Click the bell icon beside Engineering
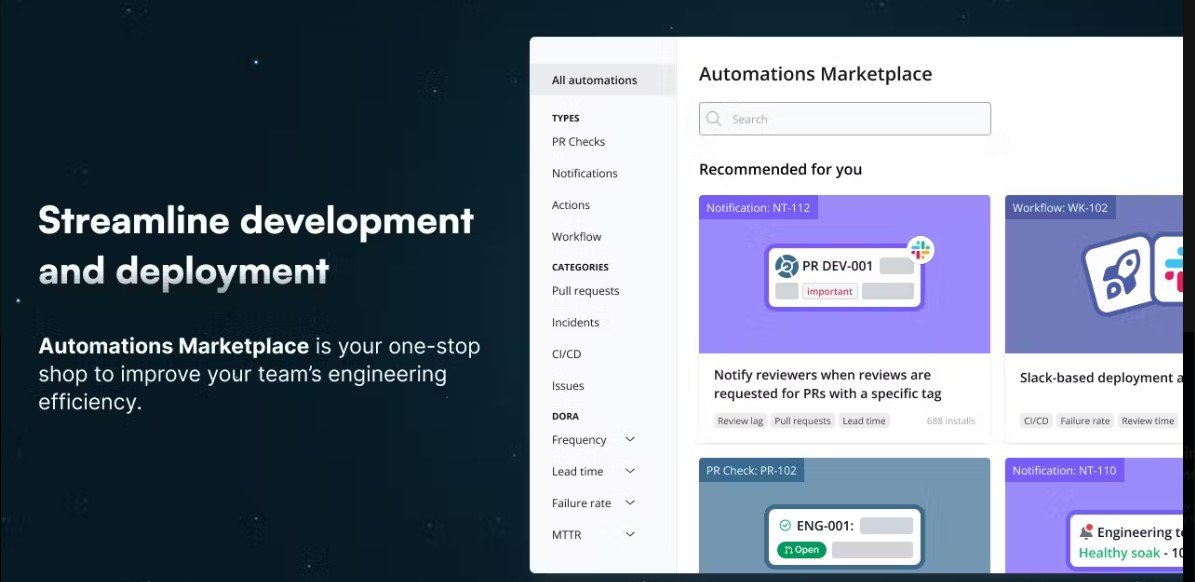Viewport: 1195px width, 582px height. click(x=1086, y=531)
